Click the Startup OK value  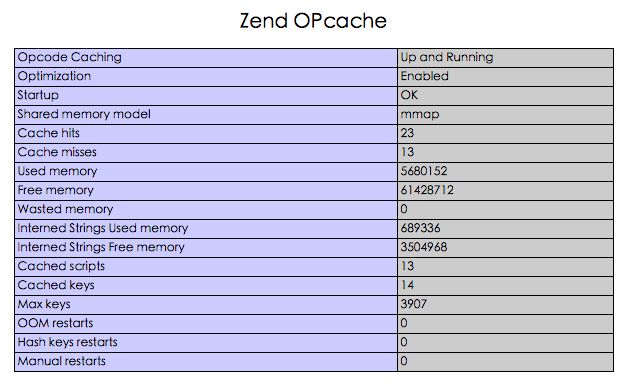pos(409,95)
